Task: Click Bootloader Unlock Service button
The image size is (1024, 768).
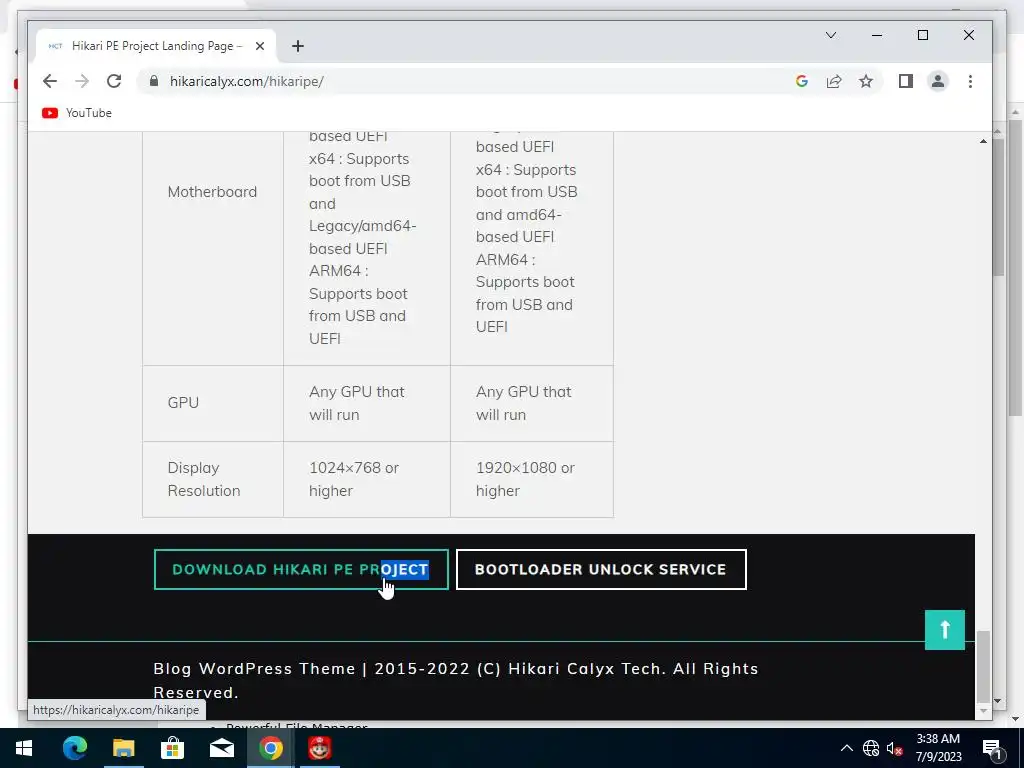Action: (x=601, y=569)
